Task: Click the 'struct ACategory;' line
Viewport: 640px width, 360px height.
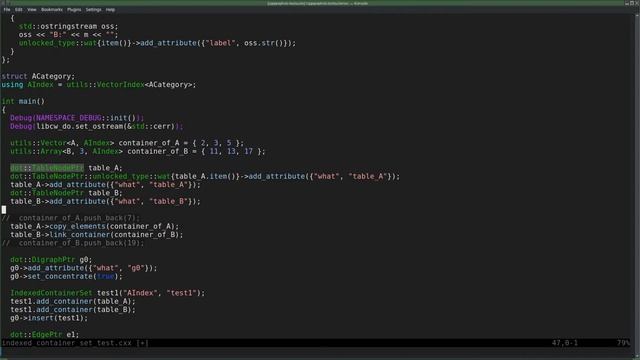Action: pos(38,76)
